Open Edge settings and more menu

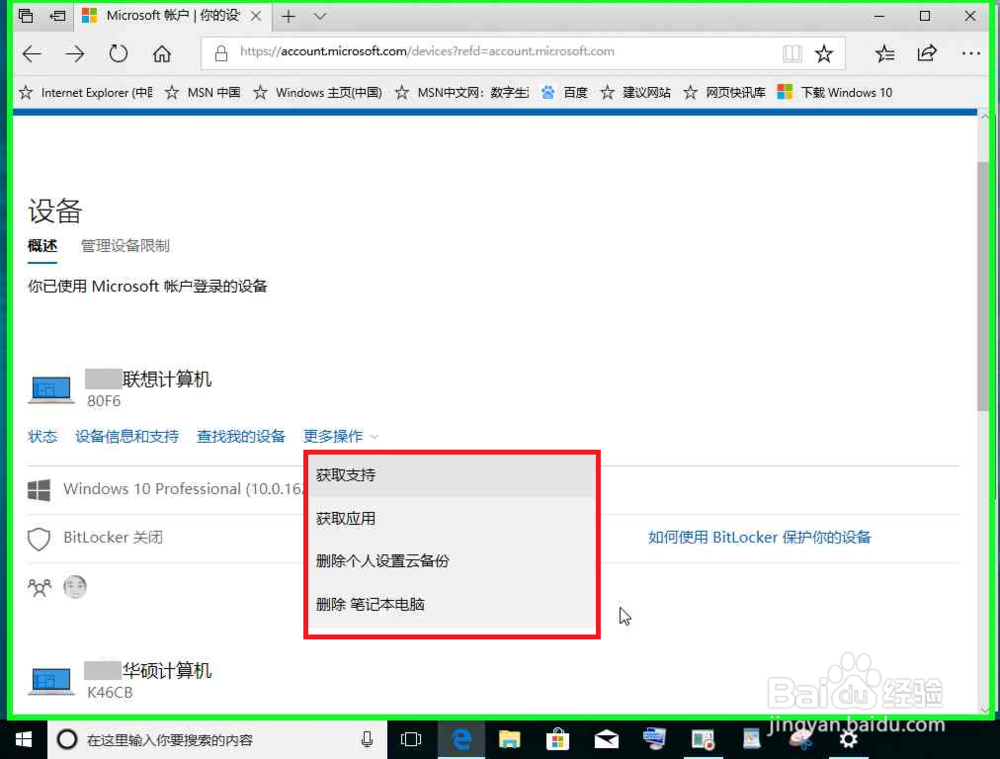point(971,54)
